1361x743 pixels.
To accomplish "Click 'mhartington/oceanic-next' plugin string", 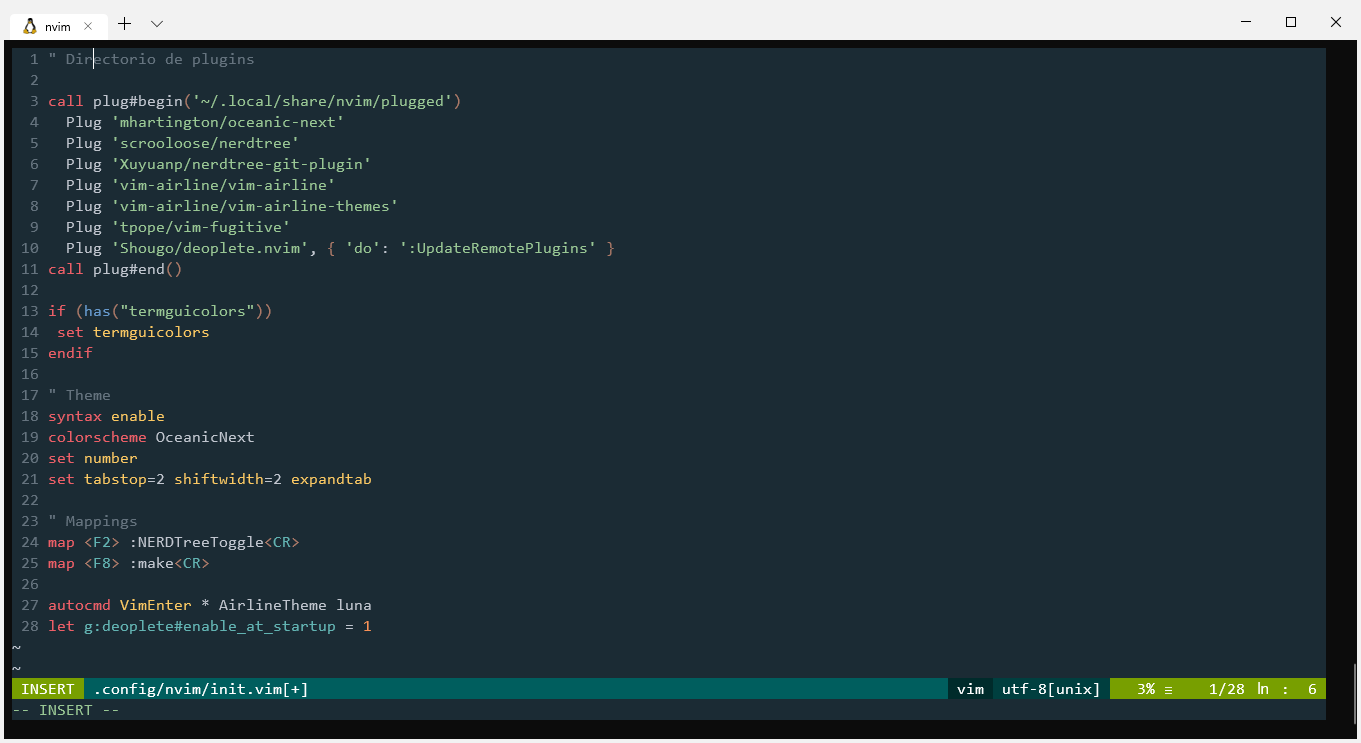I will tap(228, 122).
